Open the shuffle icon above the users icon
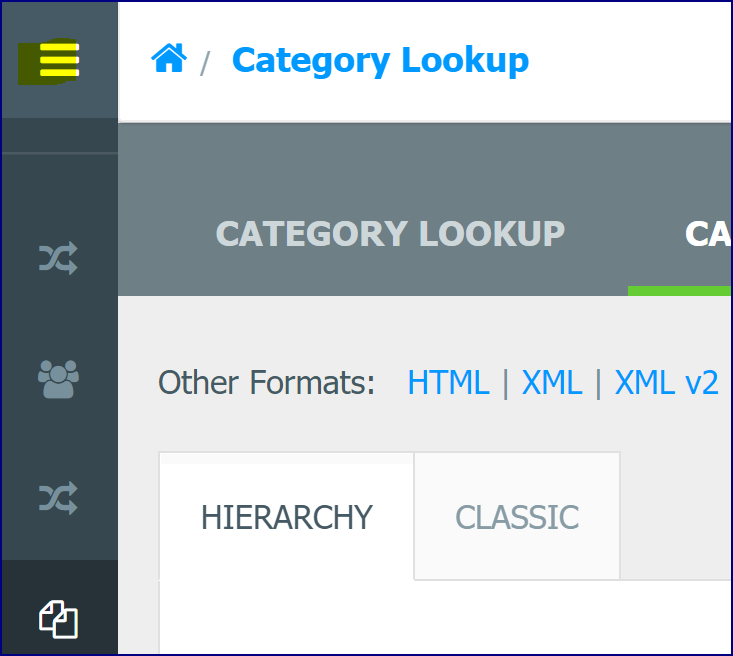This screenshot has width=733, height=656. coord(58,258)
